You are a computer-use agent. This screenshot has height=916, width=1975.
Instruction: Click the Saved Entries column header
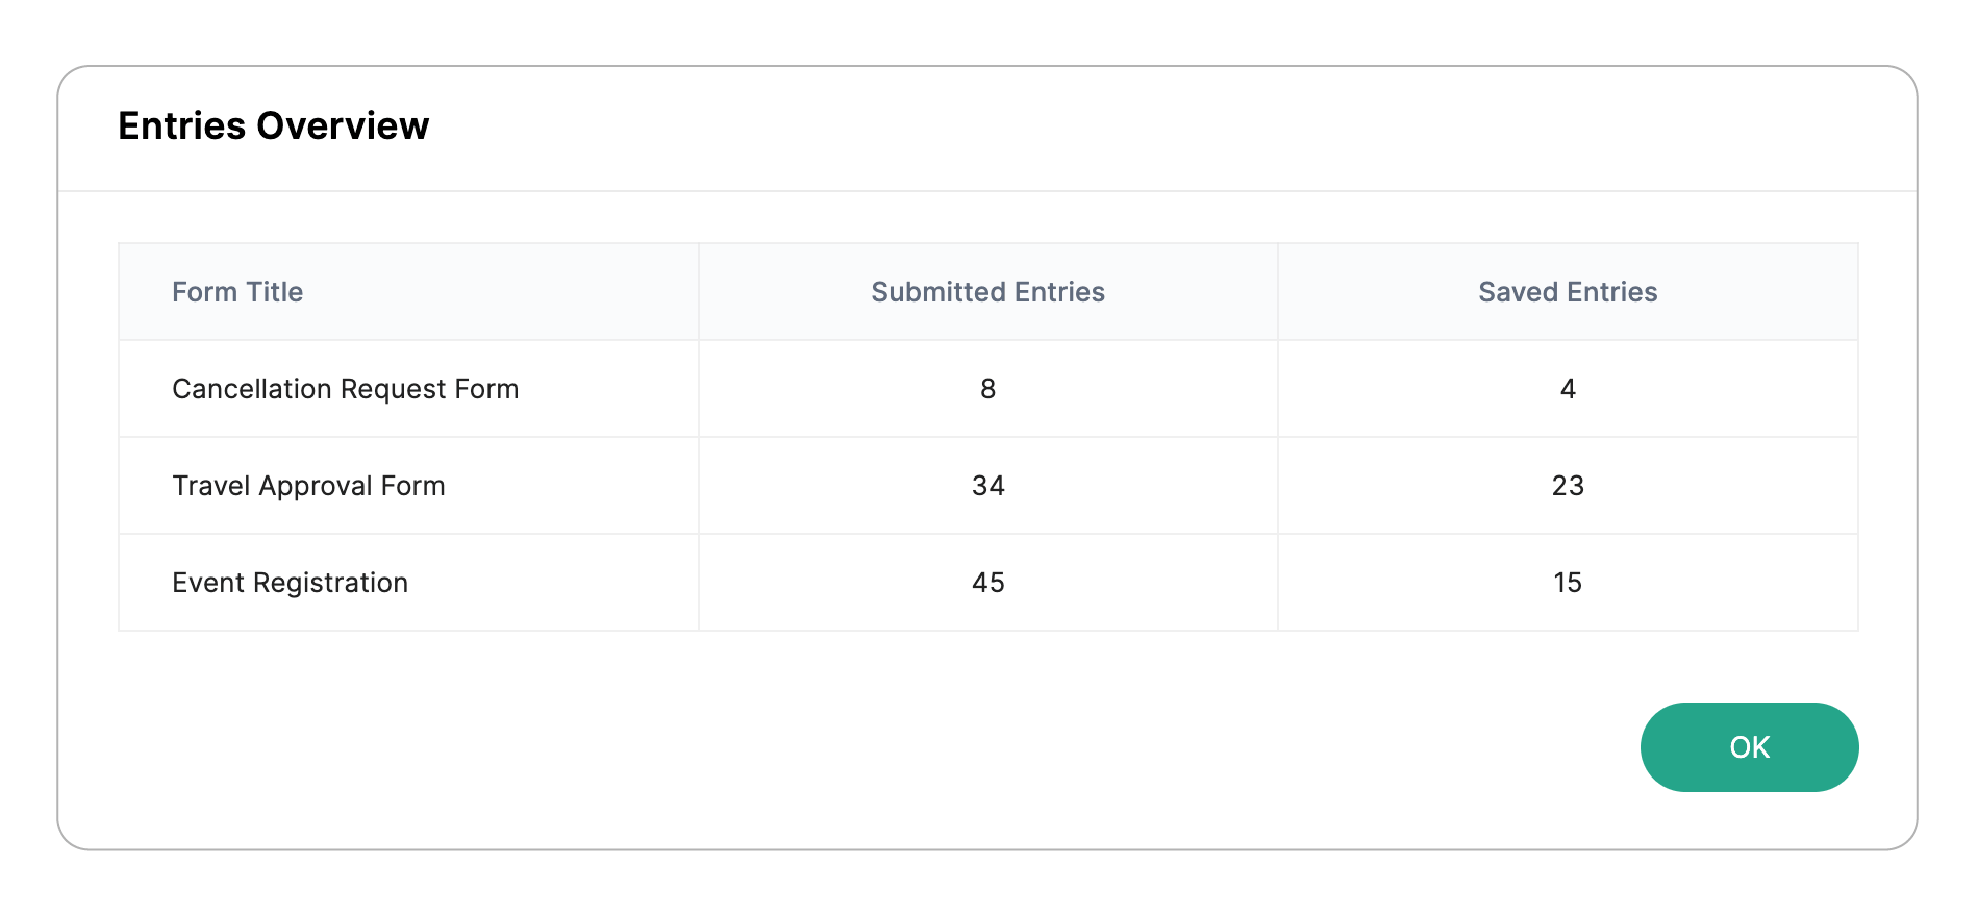pyautogui.click(x=1567, y=292)
